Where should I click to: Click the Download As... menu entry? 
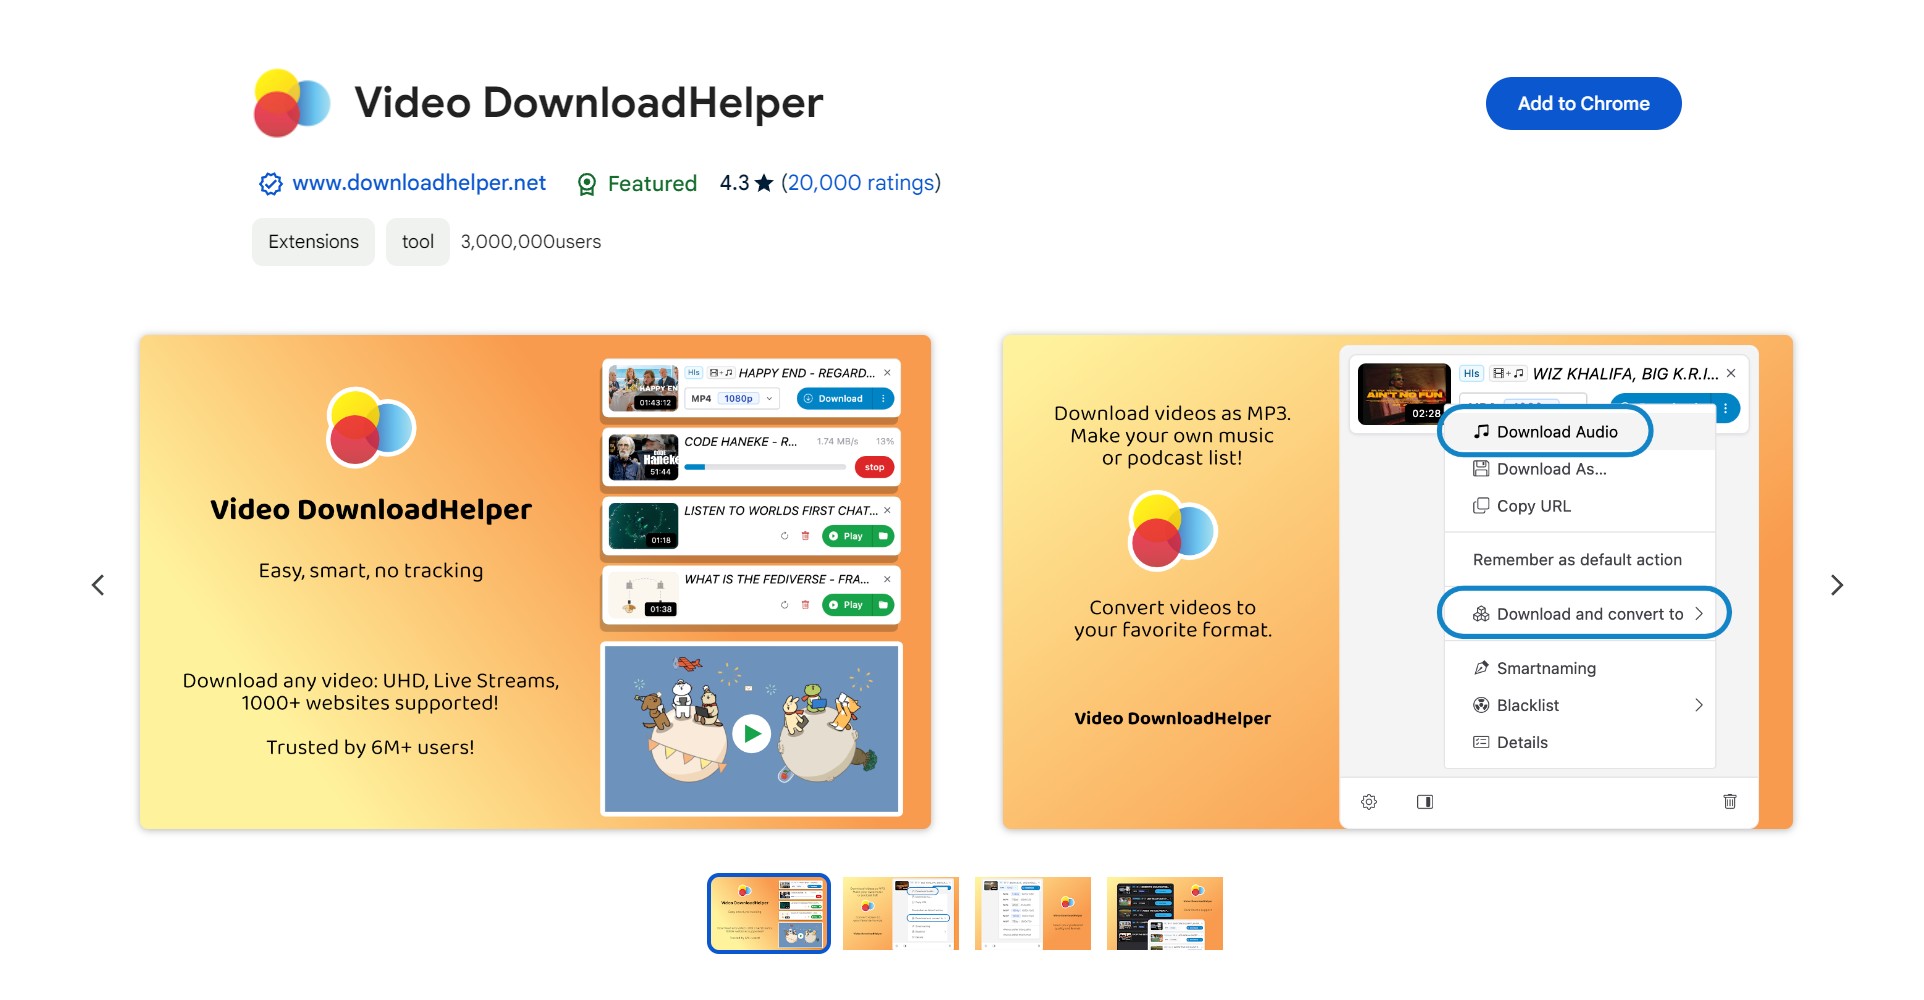pyautogui.click(x=1580, y=469)
